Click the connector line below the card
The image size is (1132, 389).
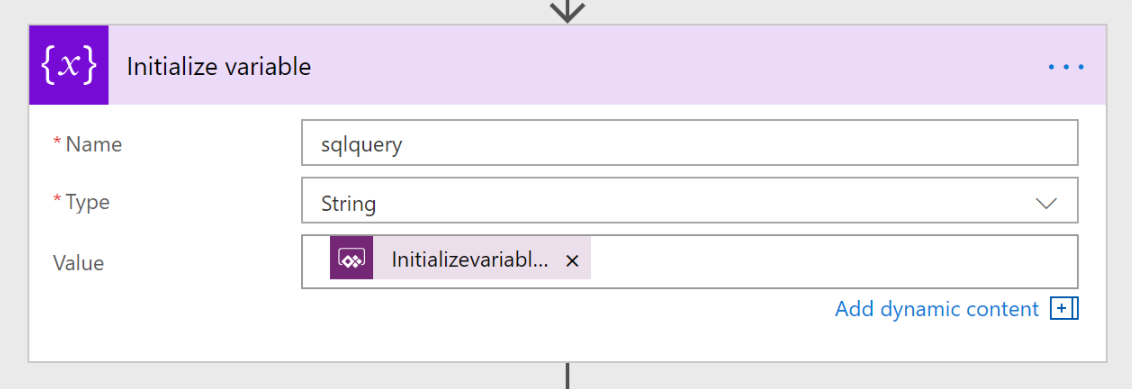tap(567, 376)
